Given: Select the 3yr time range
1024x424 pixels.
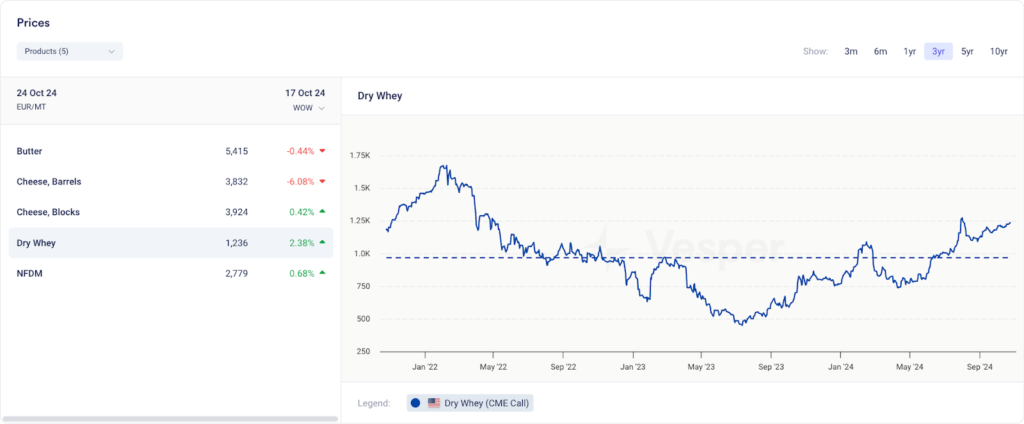Looking at the screenshot, I should pos(938,51).
